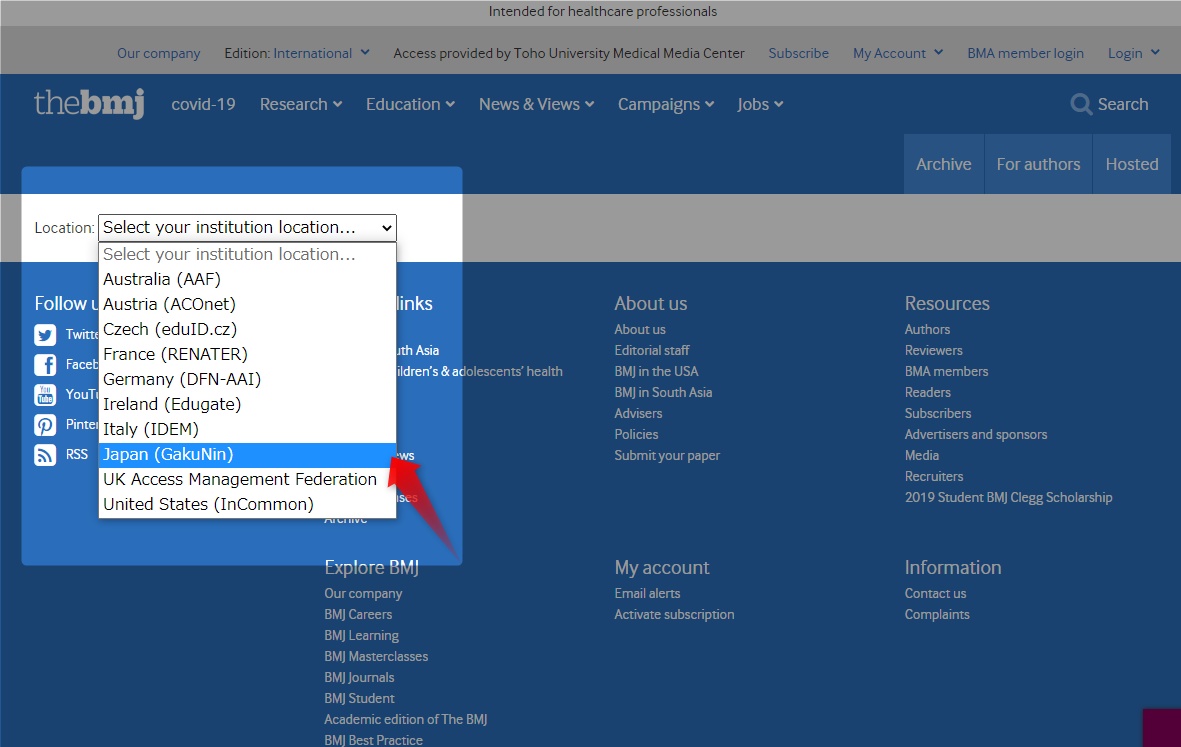Expand the Jobs menu
This screenshot has height=747, width=1181.
tap(760, 105)
